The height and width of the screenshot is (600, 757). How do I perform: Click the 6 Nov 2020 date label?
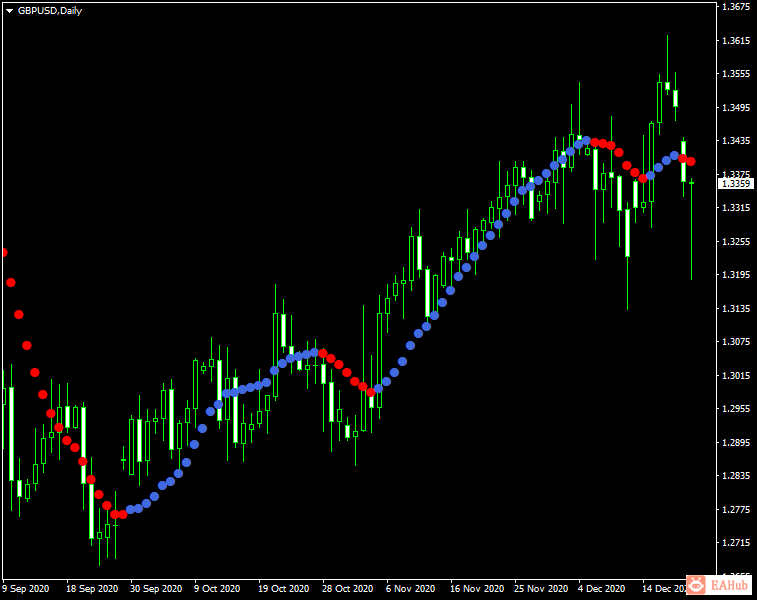(410, 589)
